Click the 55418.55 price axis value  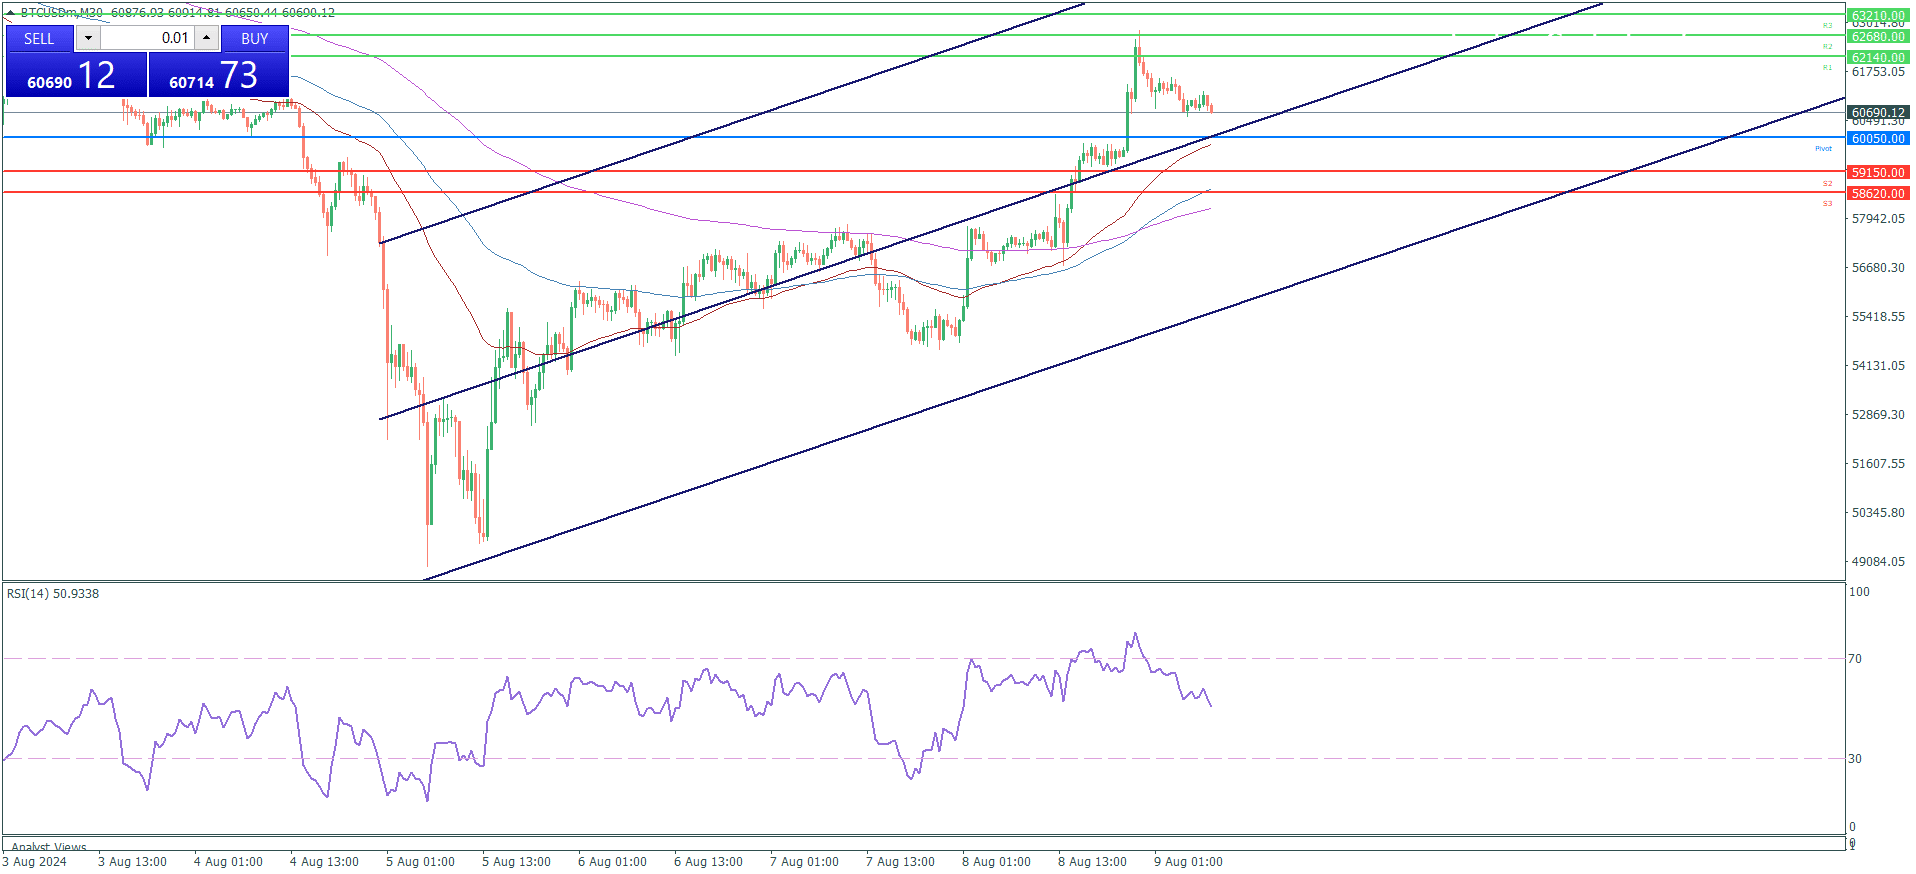coord(1878,317)
